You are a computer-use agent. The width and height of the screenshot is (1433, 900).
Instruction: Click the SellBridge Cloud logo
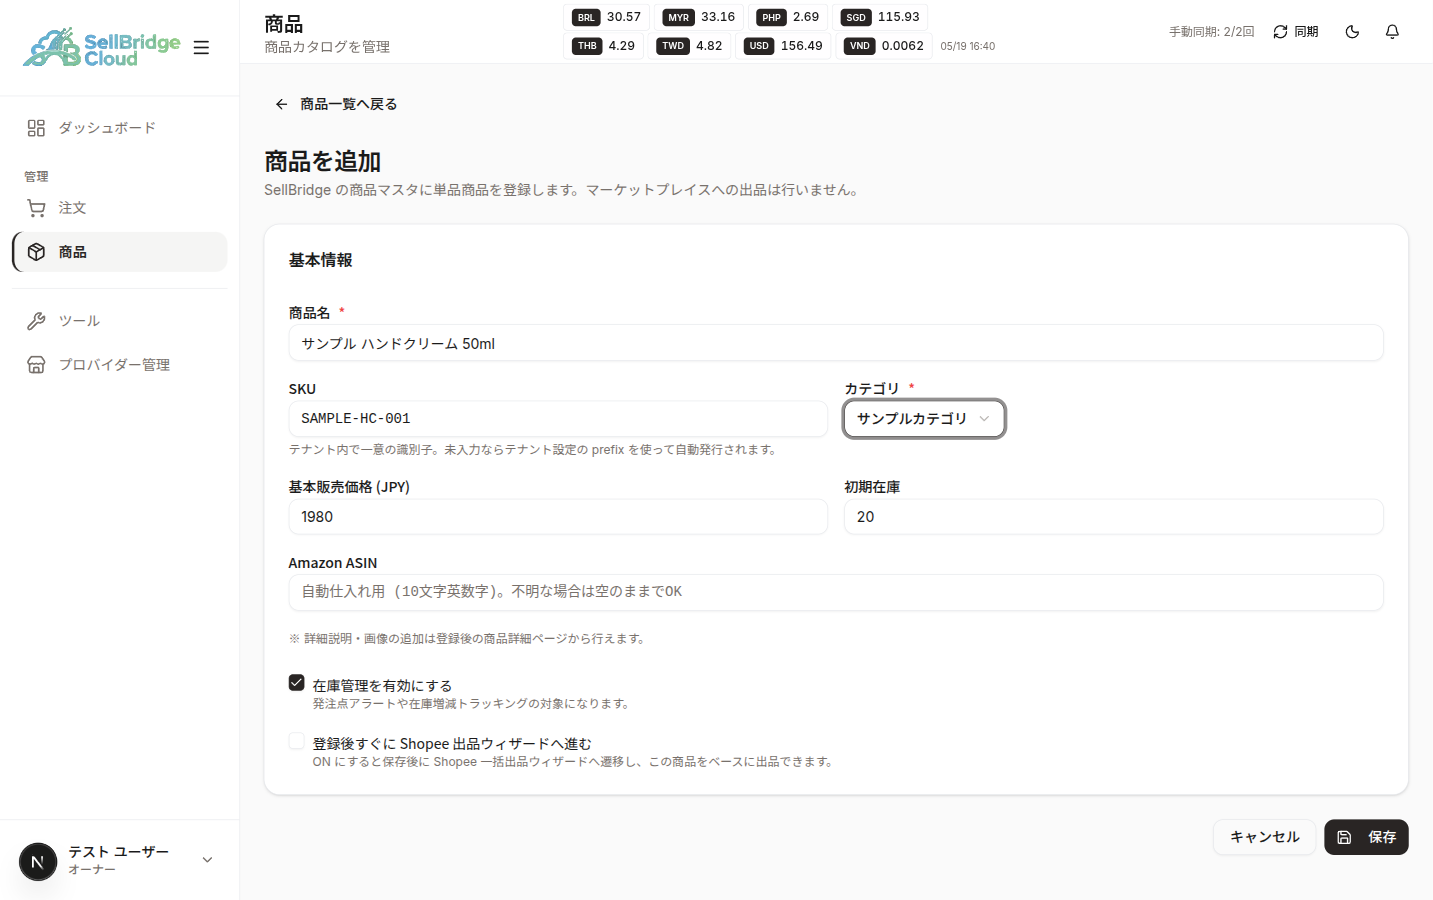tap(101, 47)
